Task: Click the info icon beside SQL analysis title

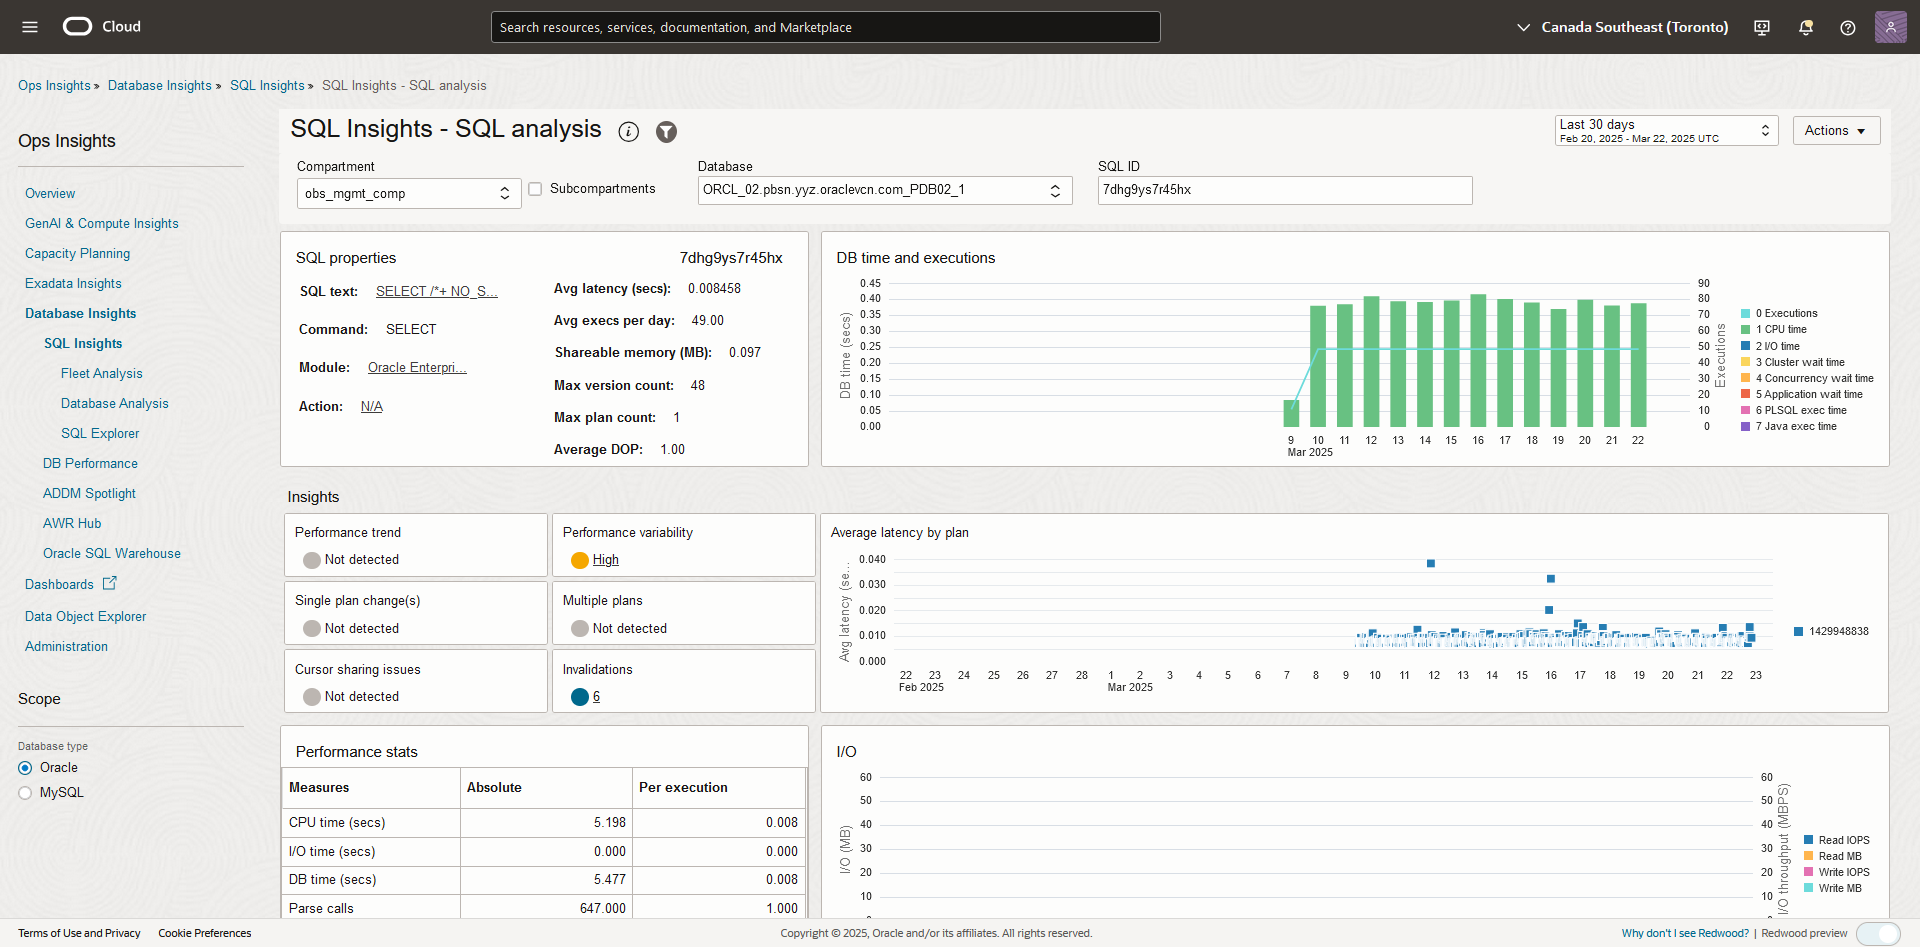Action: [629, 131]
